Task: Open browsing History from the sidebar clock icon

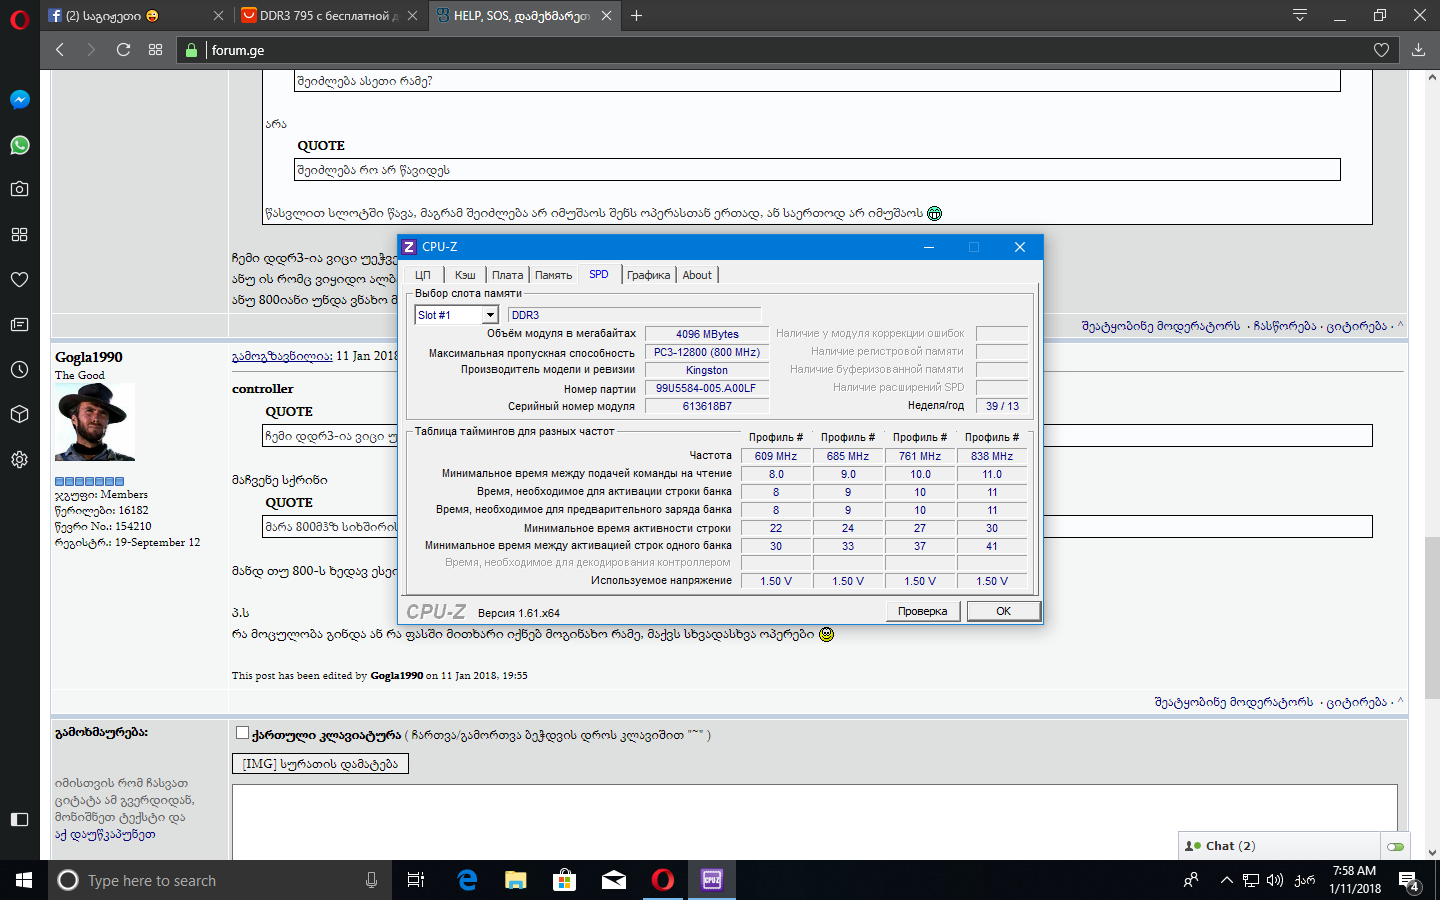Action: tap(18, 370)
